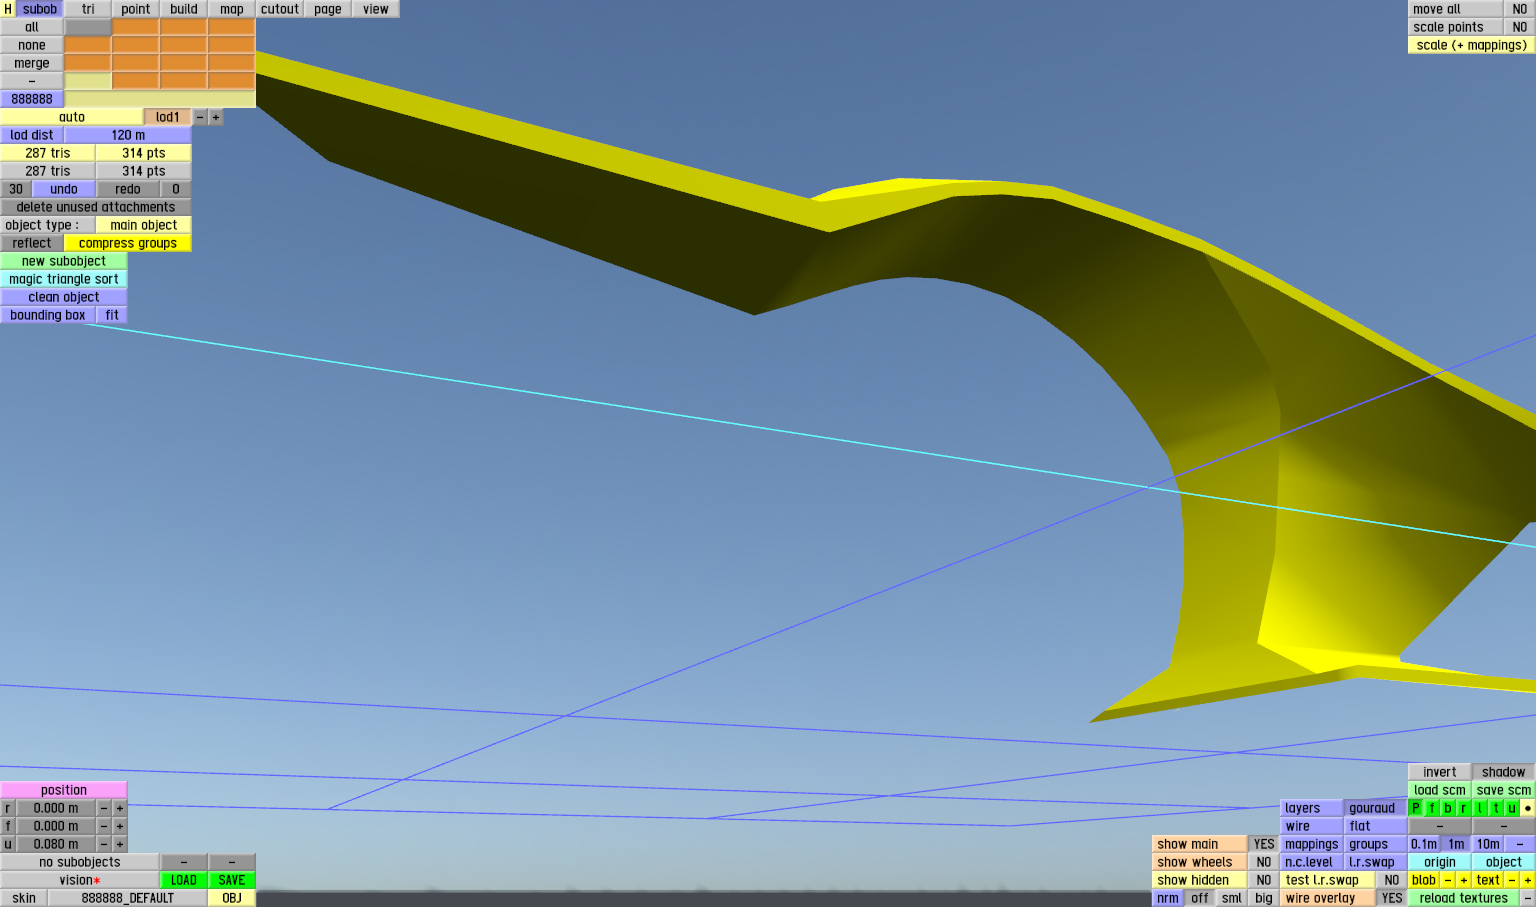Click the green LOAD button
1536x907 pixels.
[184, 880]
